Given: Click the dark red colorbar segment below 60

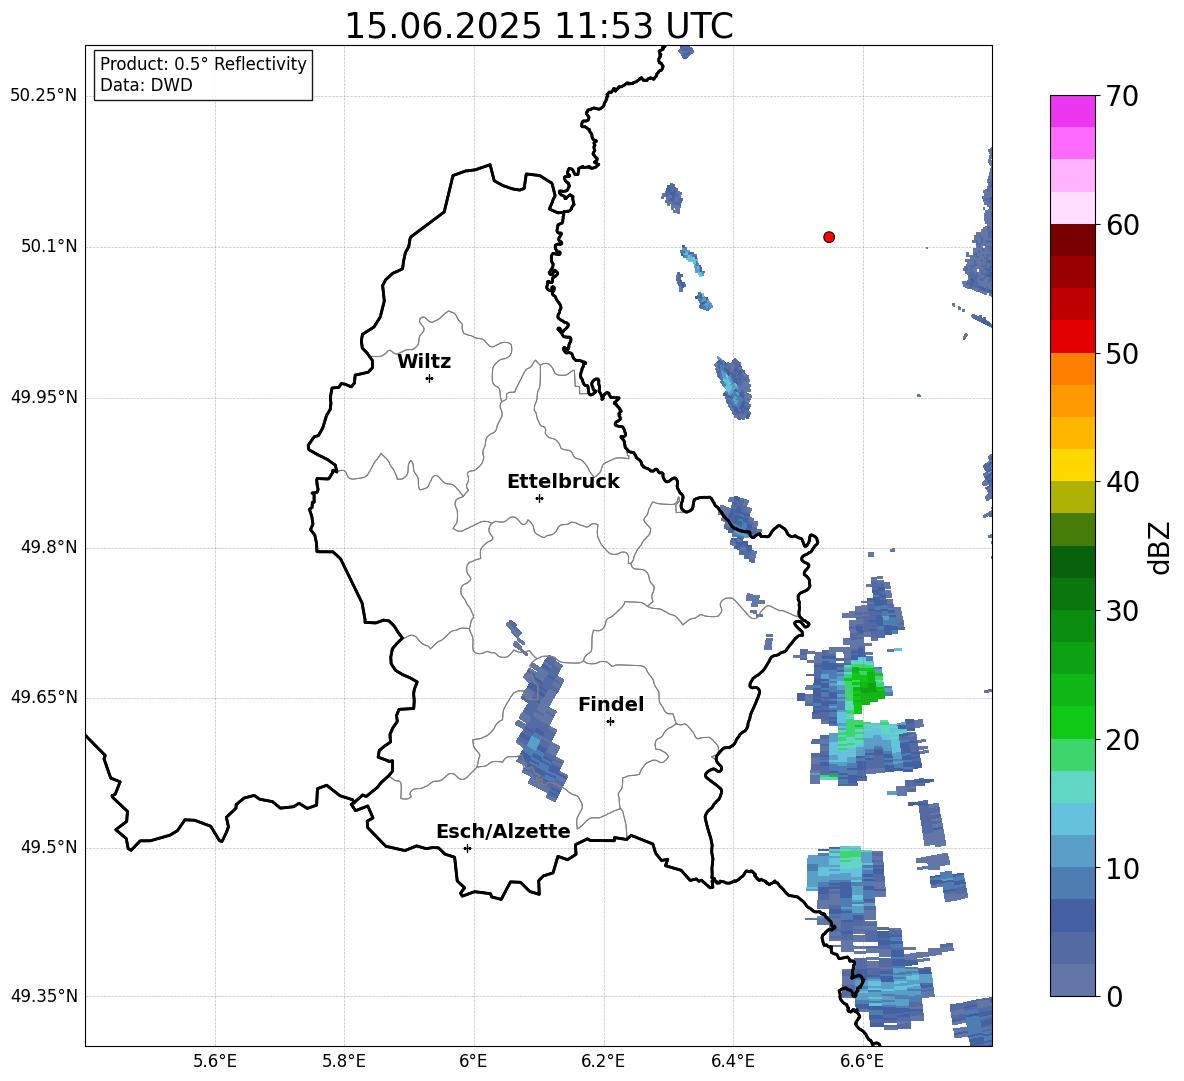Looking at the screenshot, I should pos(1072,240).
